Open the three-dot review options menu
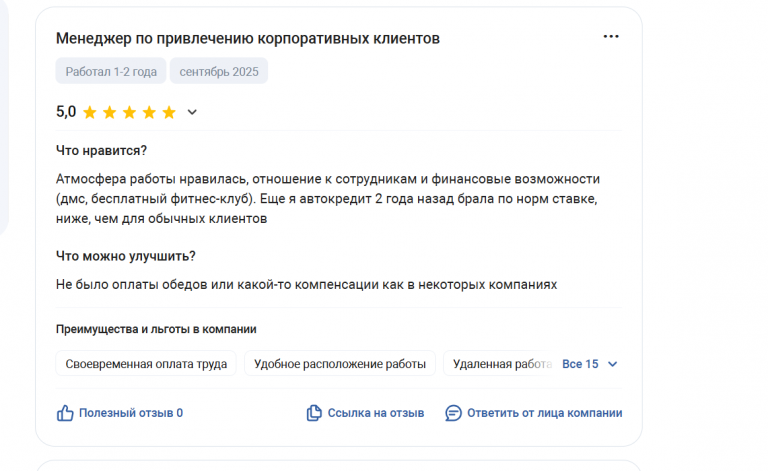 (611, 37)
